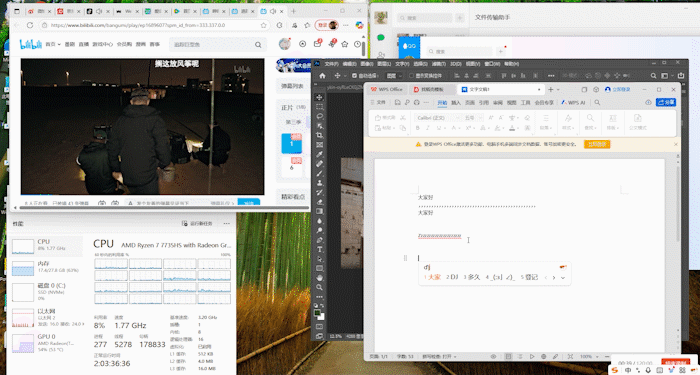Select the Zoom tool in Photoshop toolbar
Screen dimensions: 700x375
(319, 288)
